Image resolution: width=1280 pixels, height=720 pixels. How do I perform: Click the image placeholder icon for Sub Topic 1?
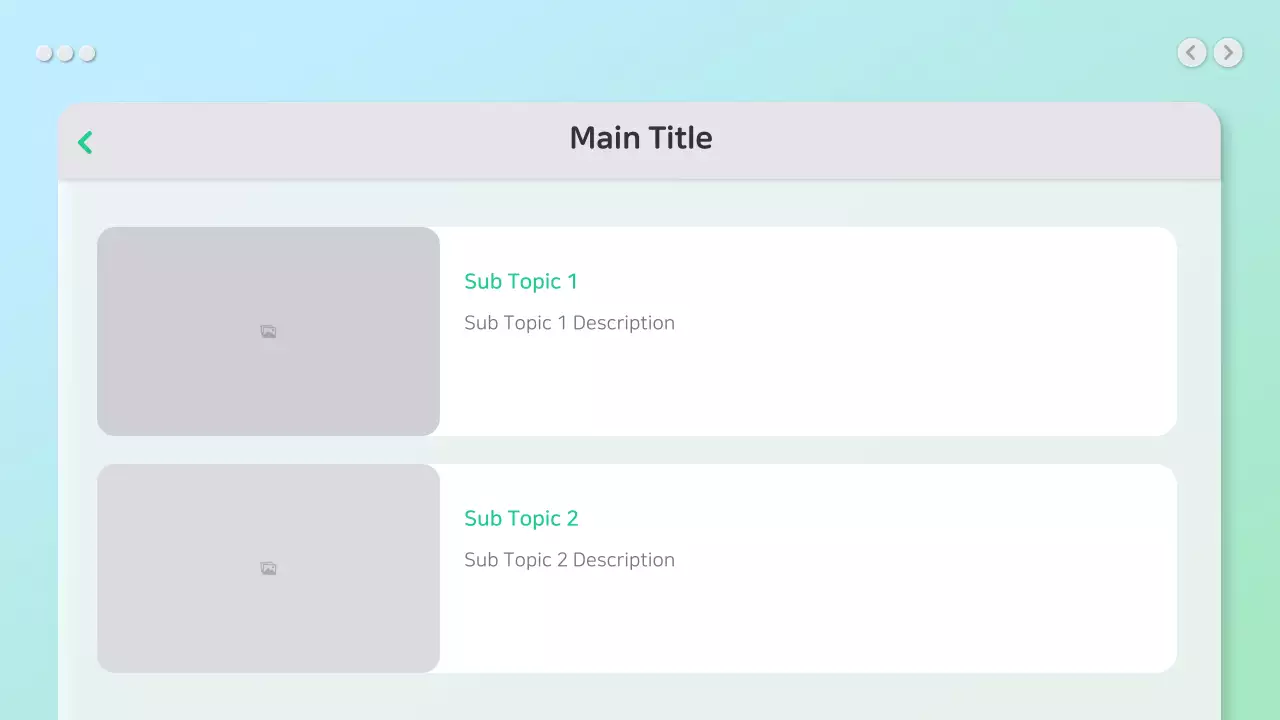point(268,332)
